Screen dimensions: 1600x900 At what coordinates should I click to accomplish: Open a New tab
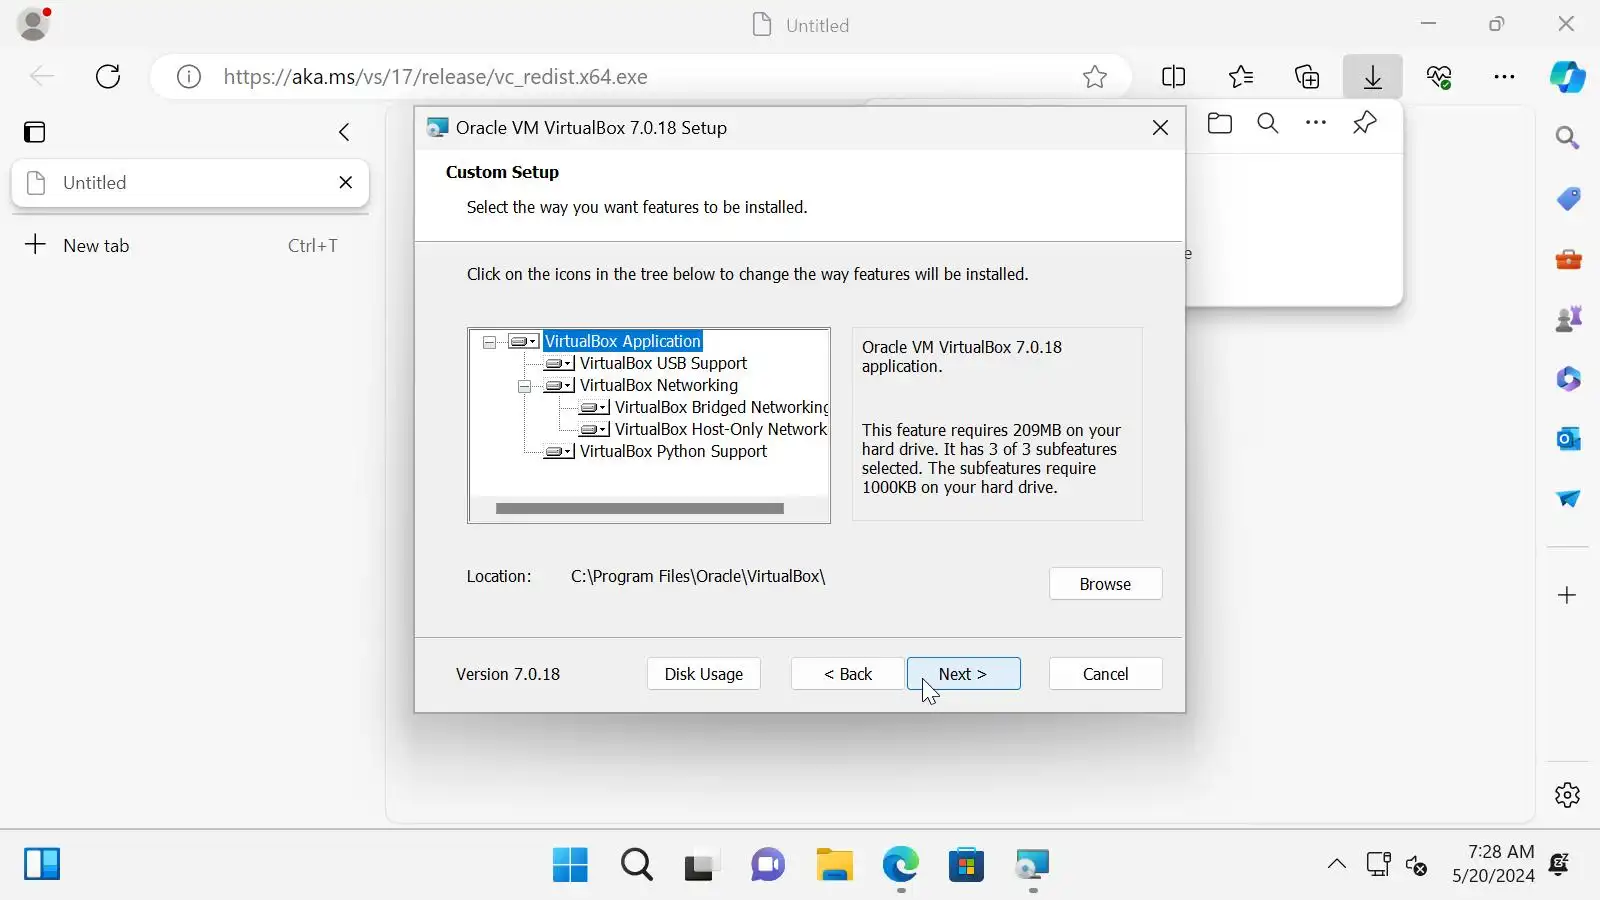[190, 245]
